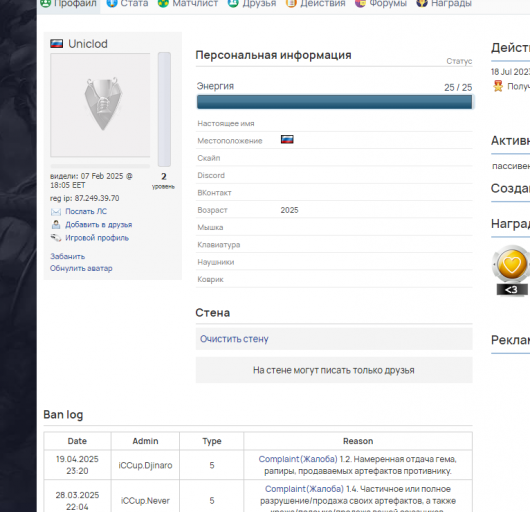This screenshot has height=512, width=530.
Task: Click the Admin column header
Action: pyautogui.click(x=145, y=441)
